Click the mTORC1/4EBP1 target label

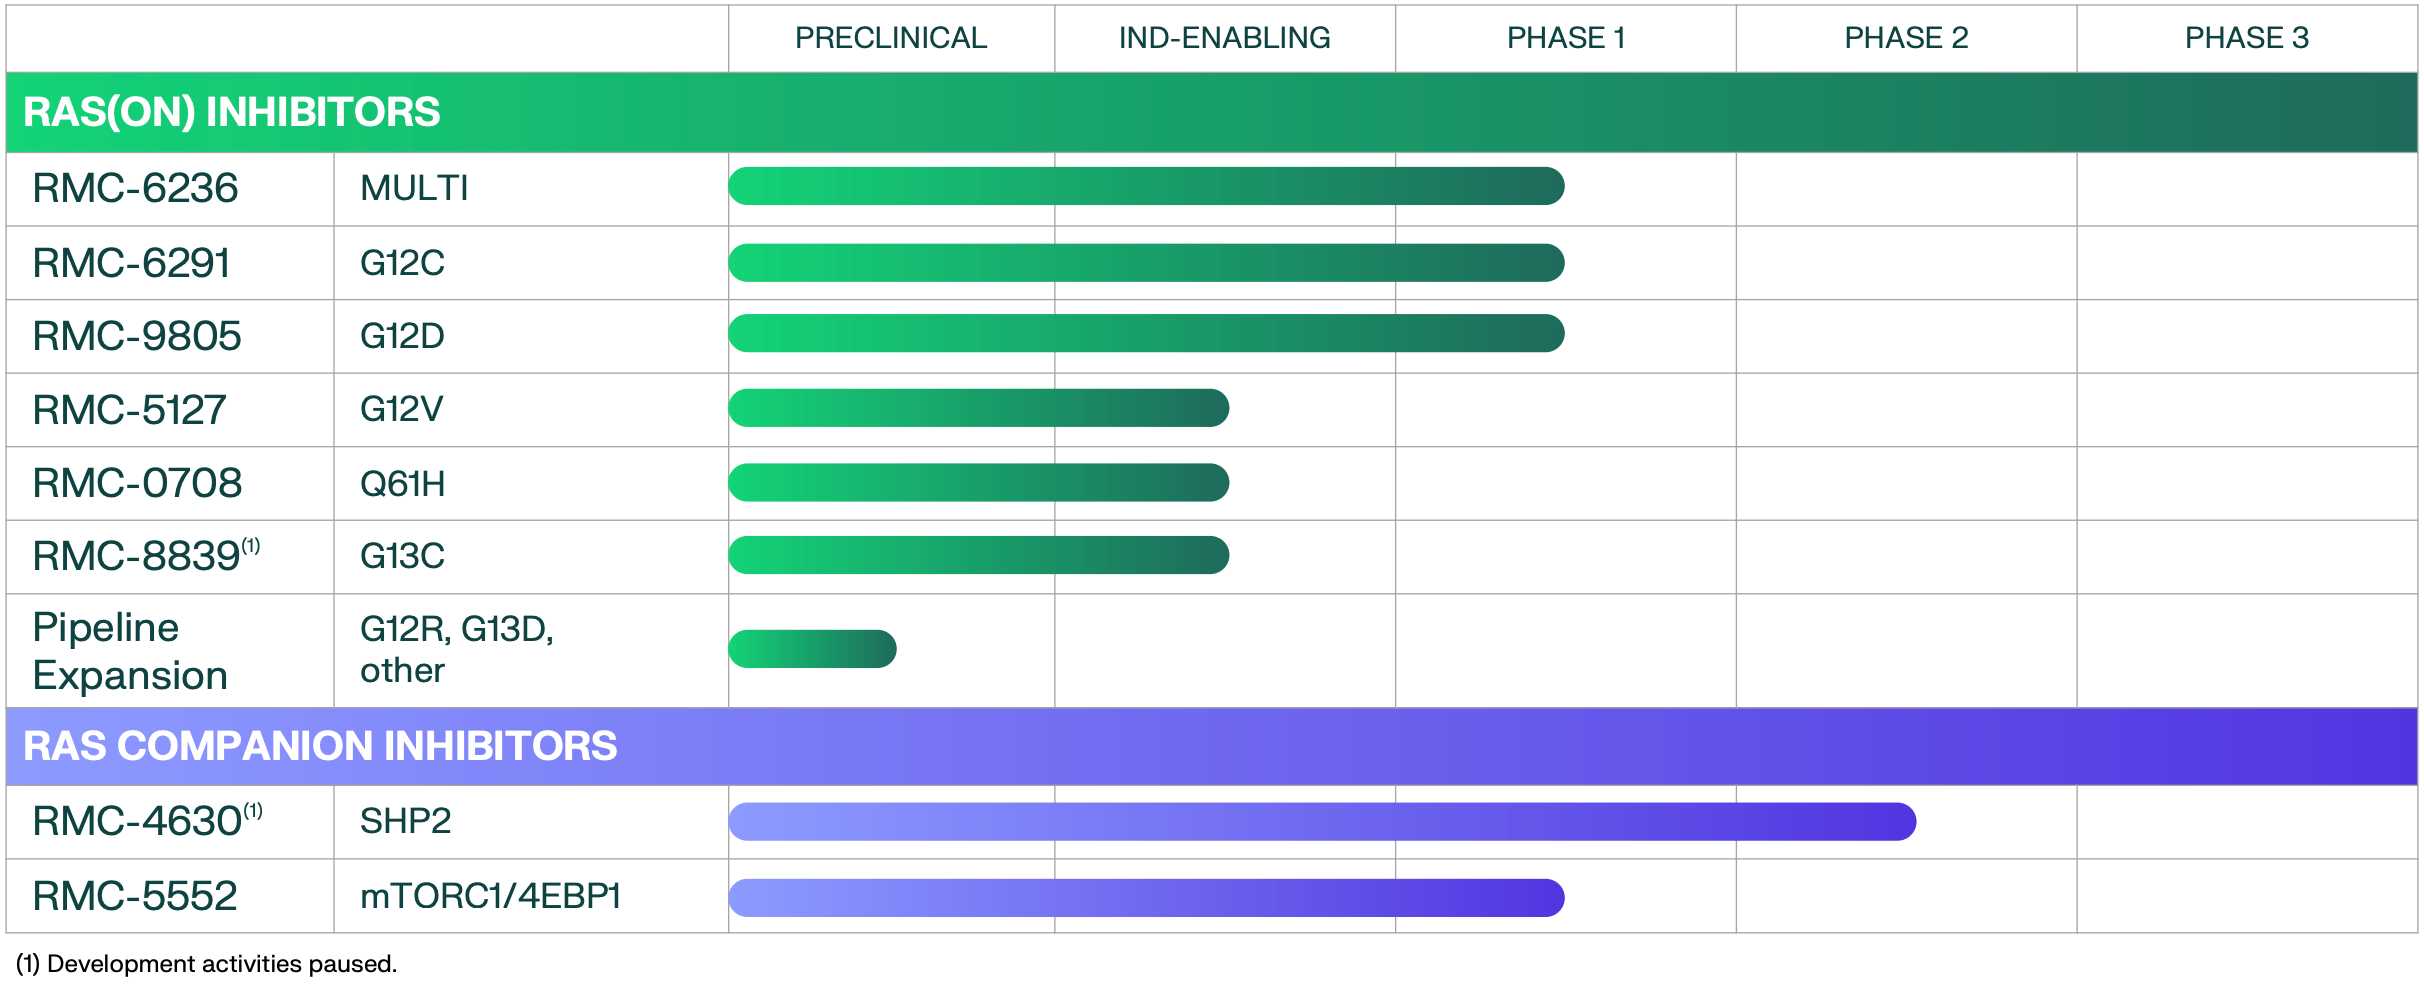tap(490, 896)
